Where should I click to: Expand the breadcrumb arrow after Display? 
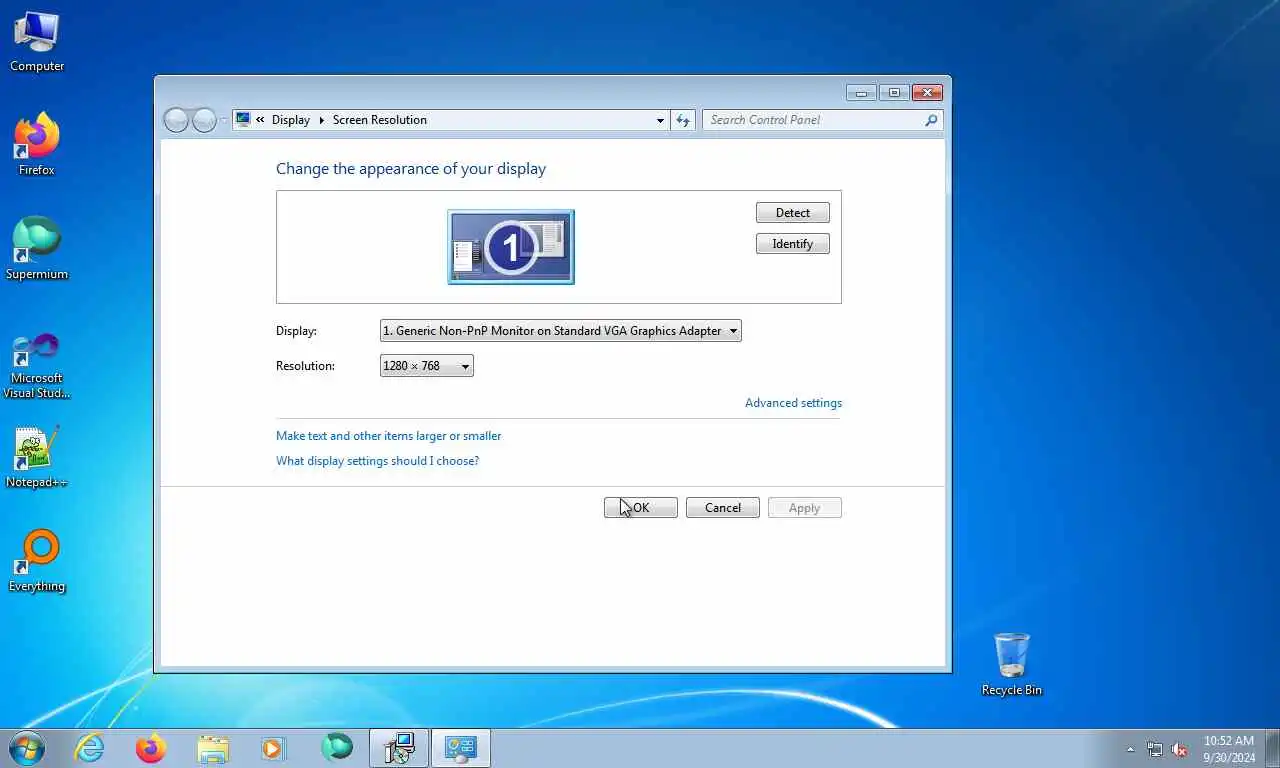tap(322, 120)
